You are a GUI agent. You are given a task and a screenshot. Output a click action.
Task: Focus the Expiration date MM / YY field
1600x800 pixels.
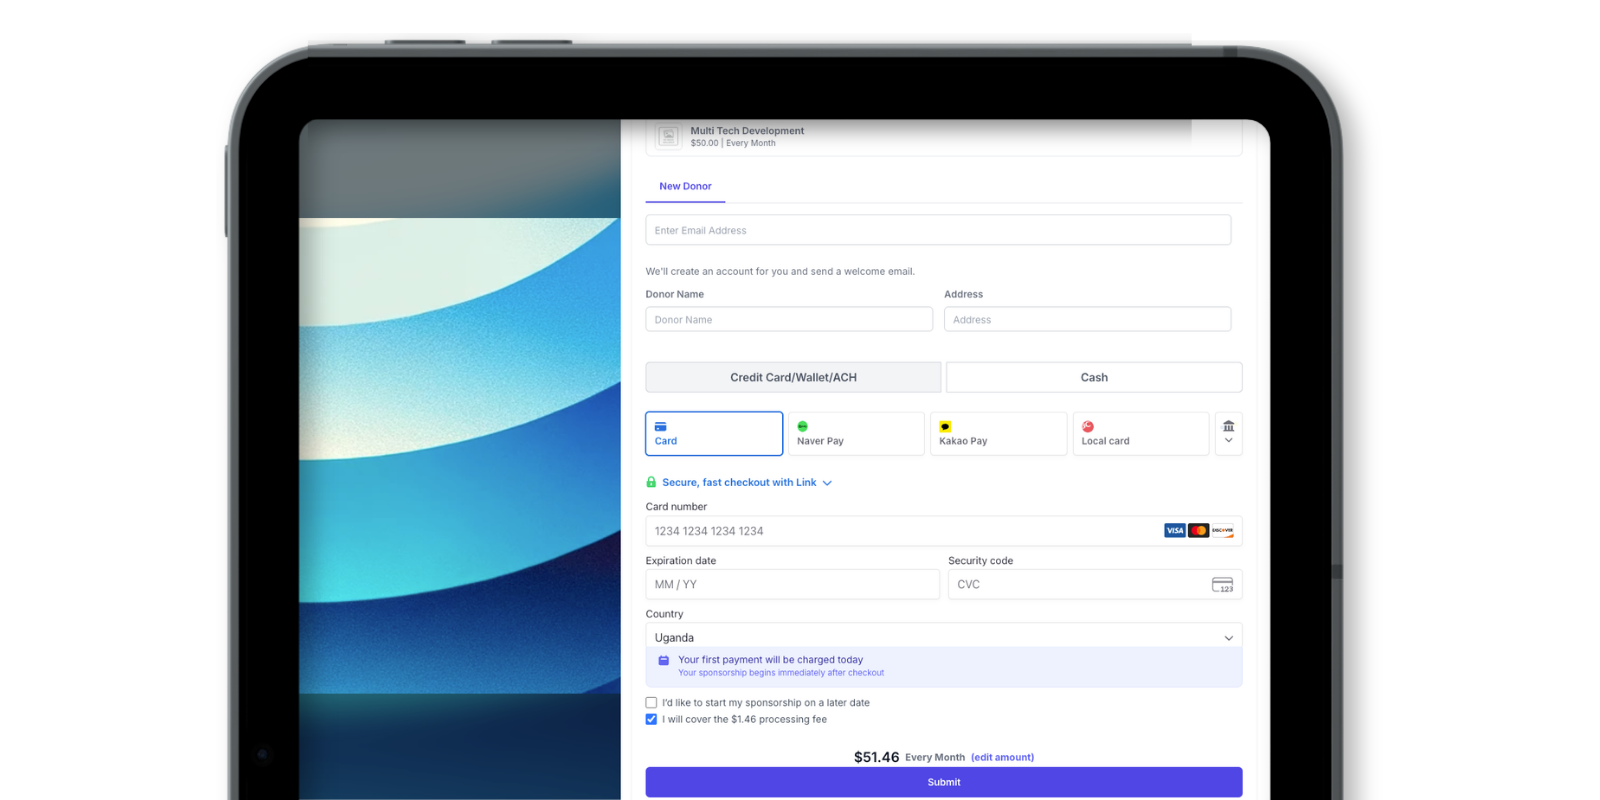pyautogui.click(x=793, y=584)
